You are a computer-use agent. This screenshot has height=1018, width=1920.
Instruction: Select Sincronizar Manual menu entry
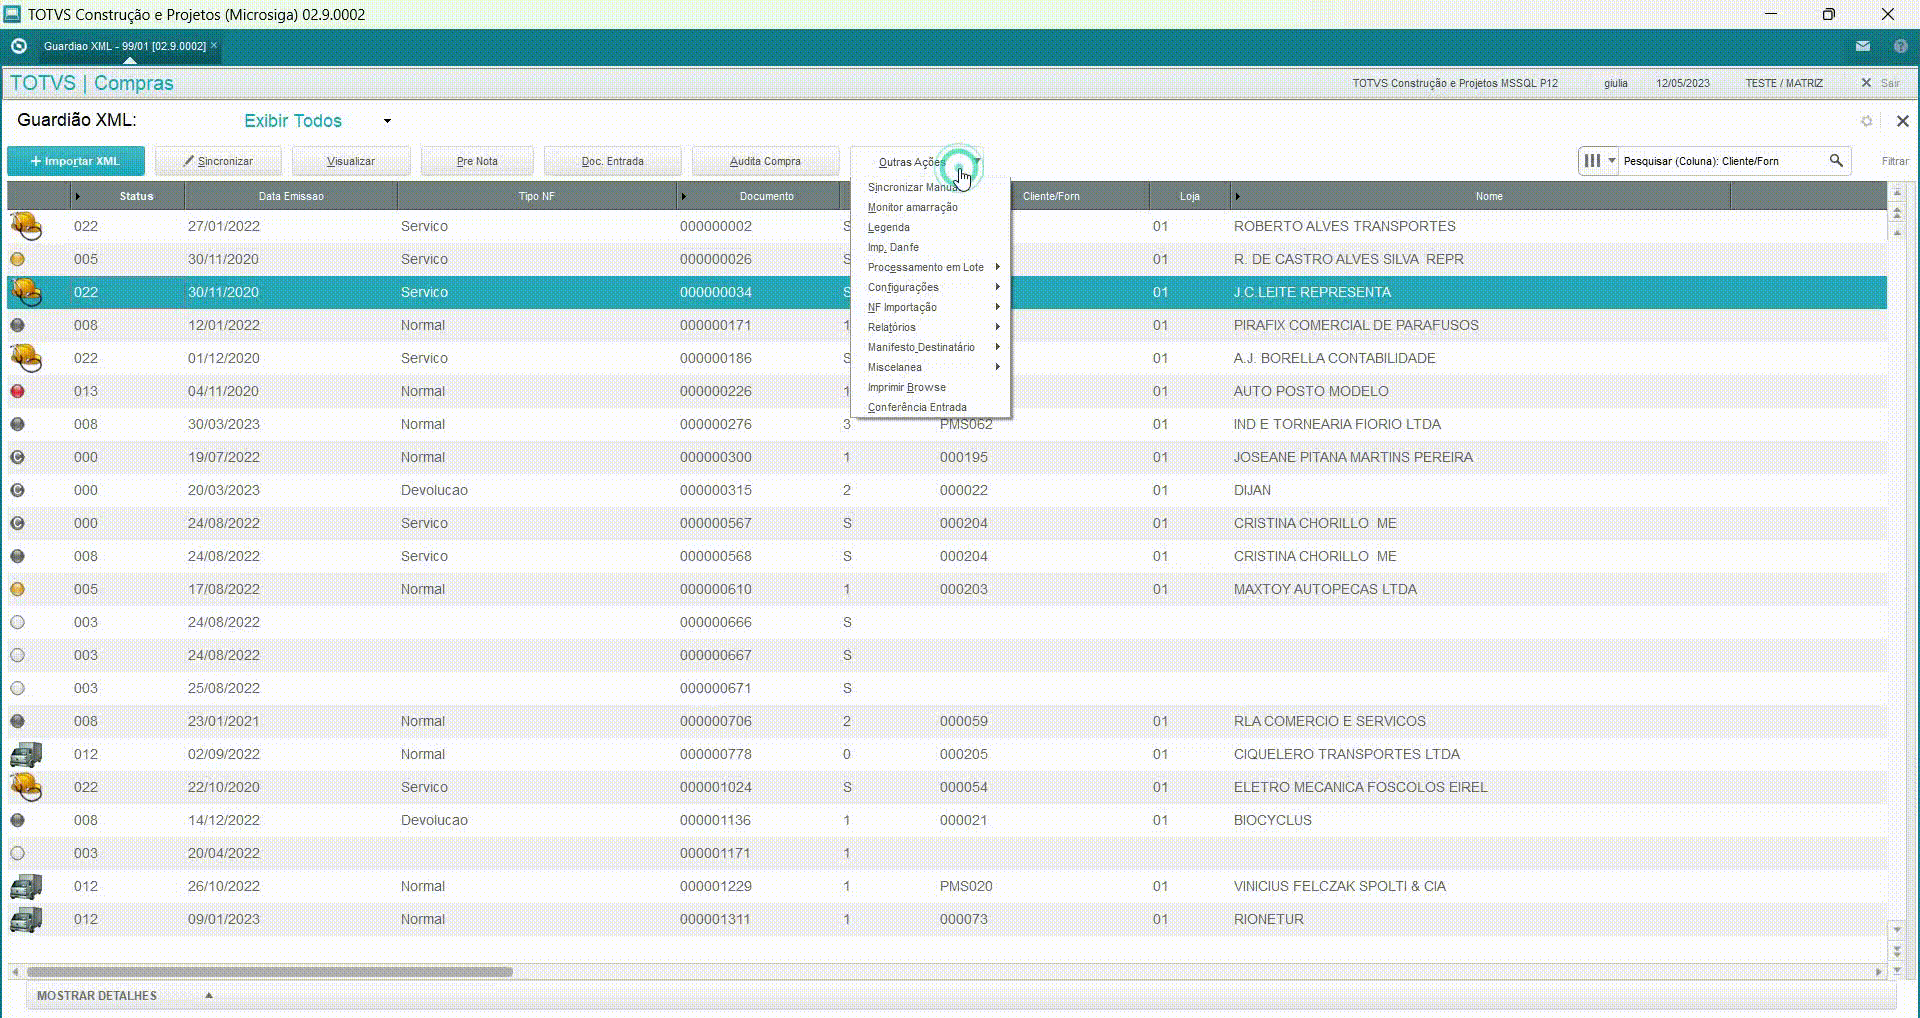pos(931,187)
